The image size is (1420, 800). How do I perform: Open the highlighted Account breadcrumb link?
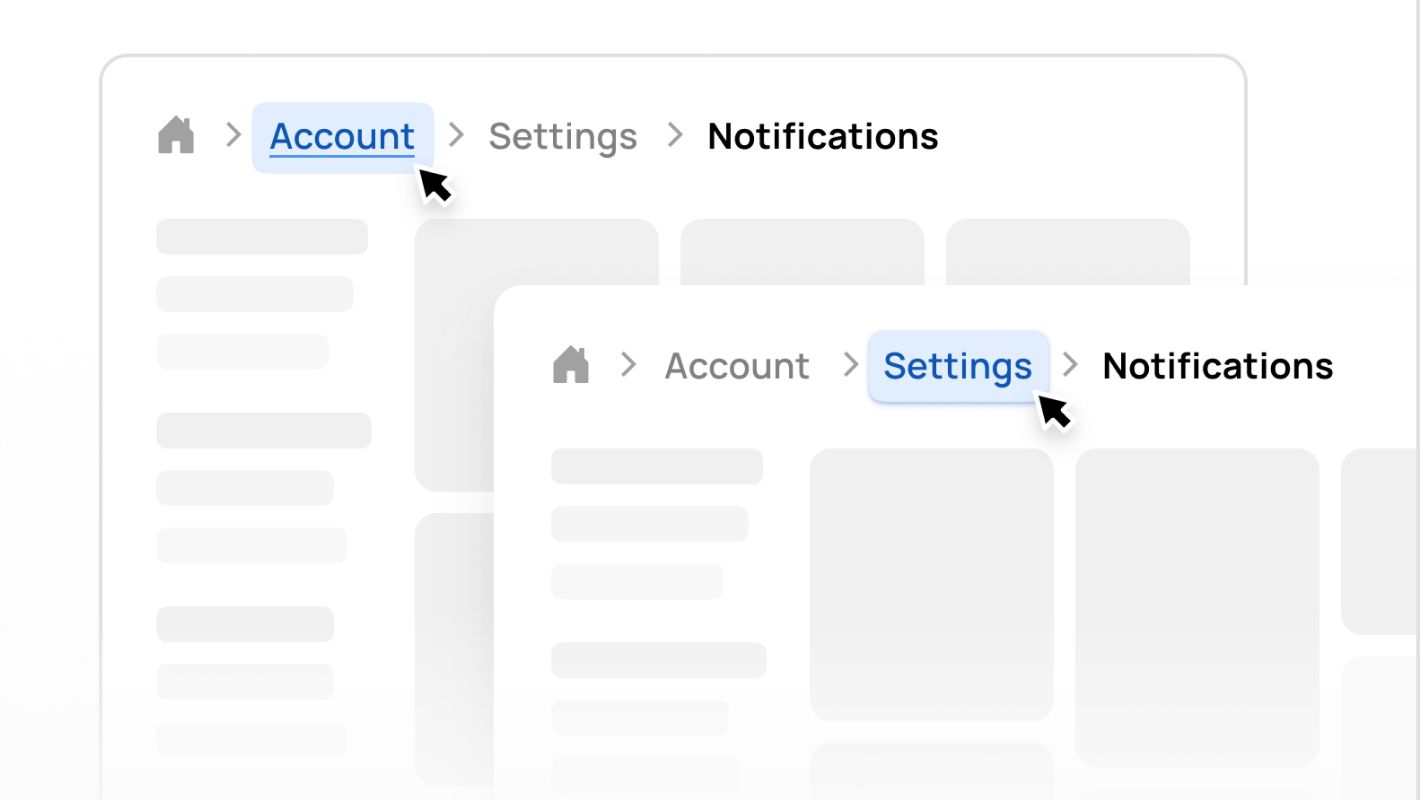point(342,137)
